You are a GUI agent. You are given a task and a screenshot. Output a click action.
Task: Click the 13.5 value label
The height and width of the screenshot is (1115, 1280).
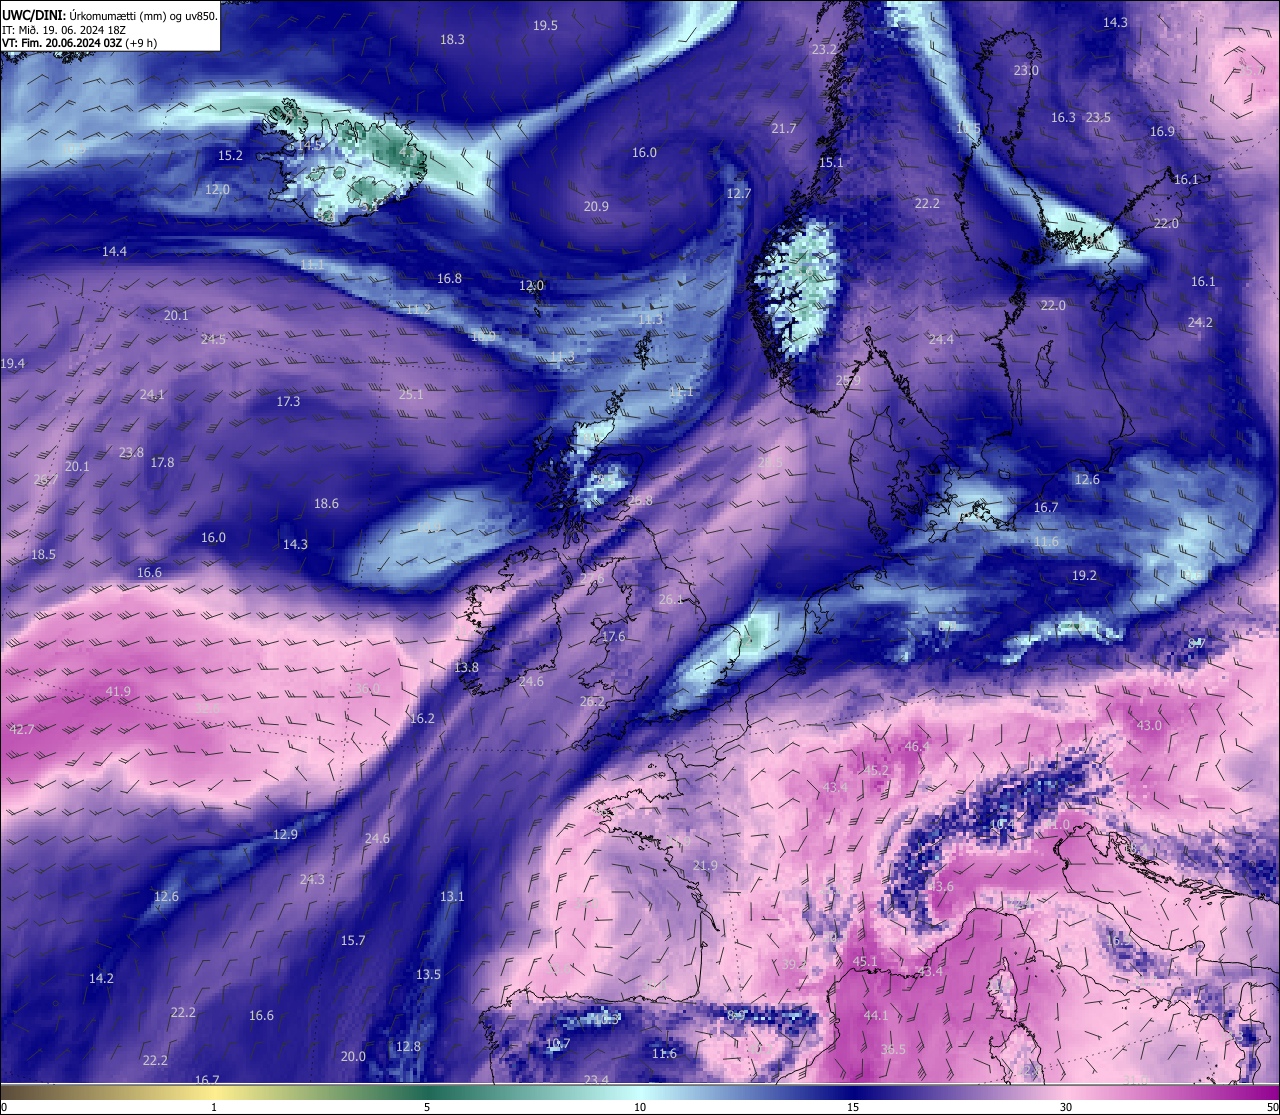pos(428,975)
